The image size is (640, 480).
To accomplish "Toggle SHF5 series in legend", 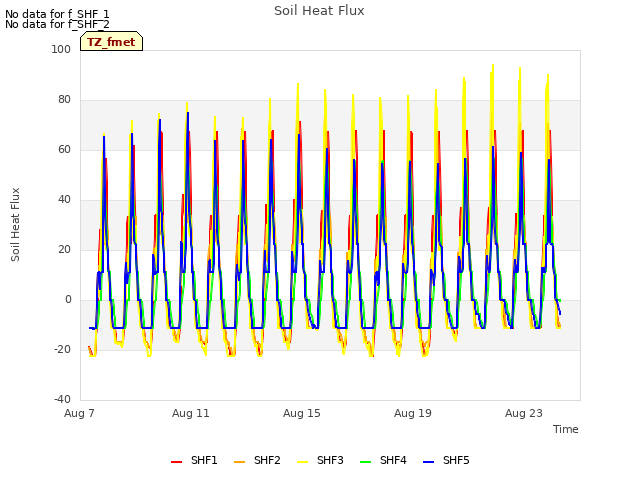I will (446, 460).
